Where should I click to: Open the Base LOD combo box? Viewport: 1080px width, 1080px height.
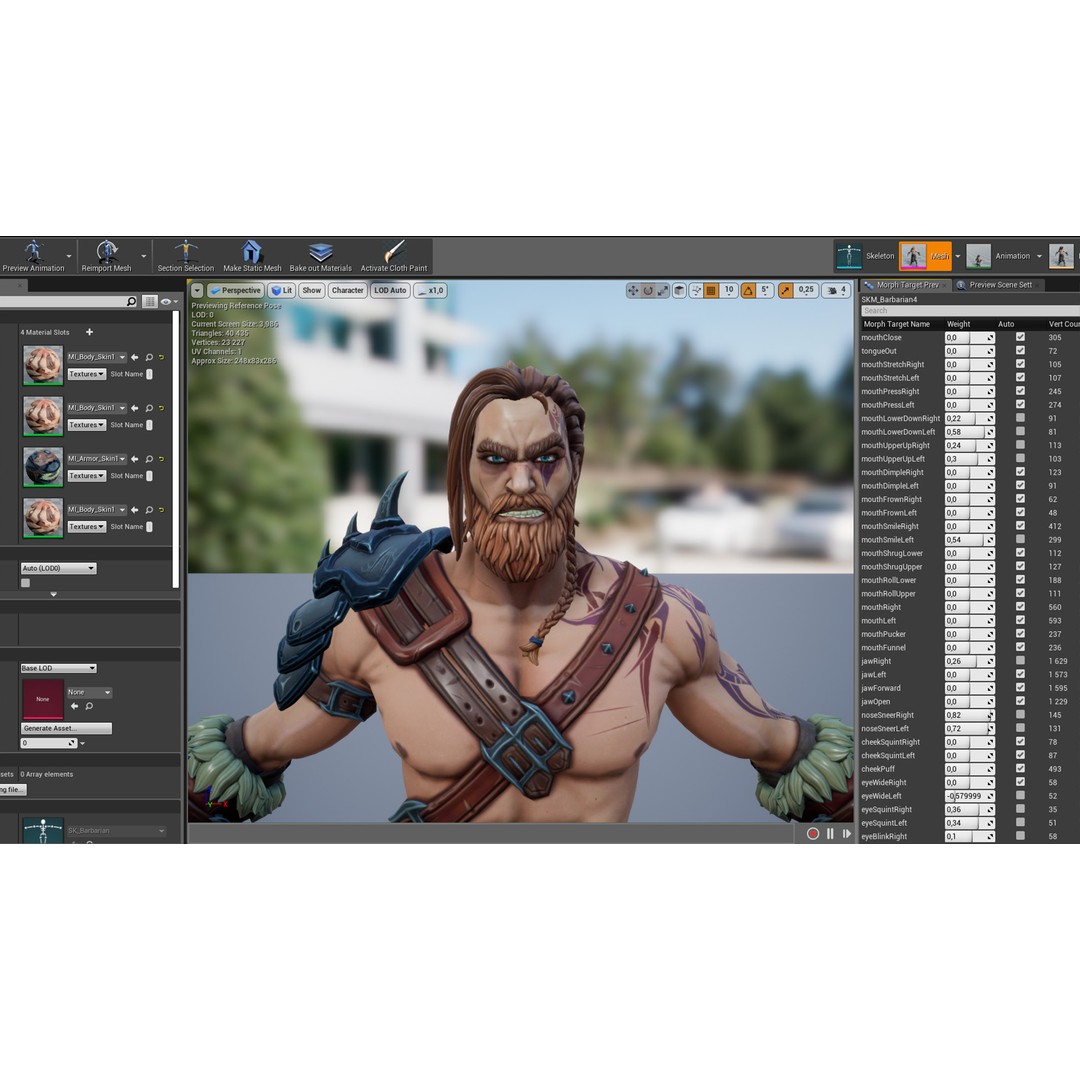click(x=59, y=668)
